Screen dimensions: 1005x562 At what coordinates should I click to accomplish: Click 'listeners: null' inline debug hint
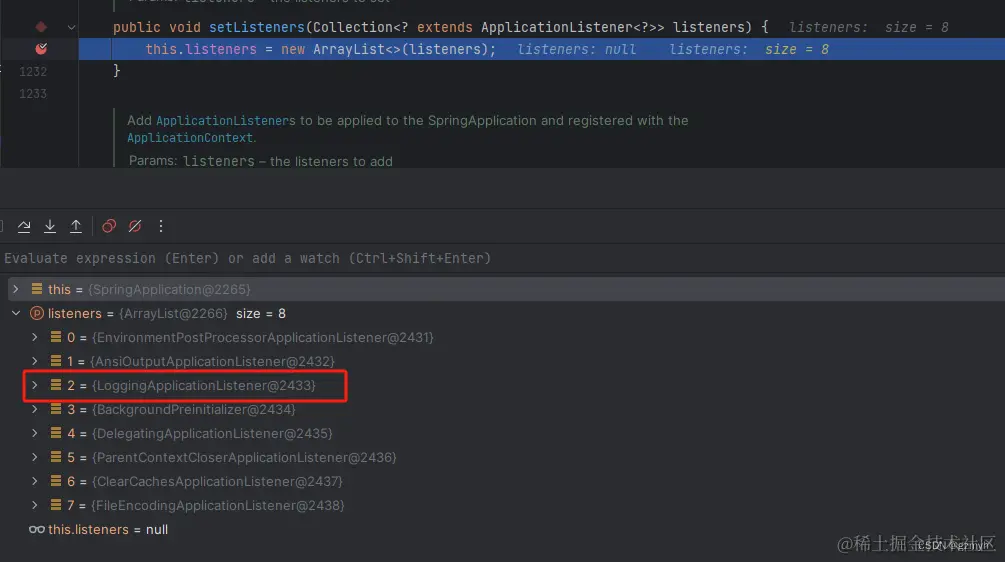point(577,49)
